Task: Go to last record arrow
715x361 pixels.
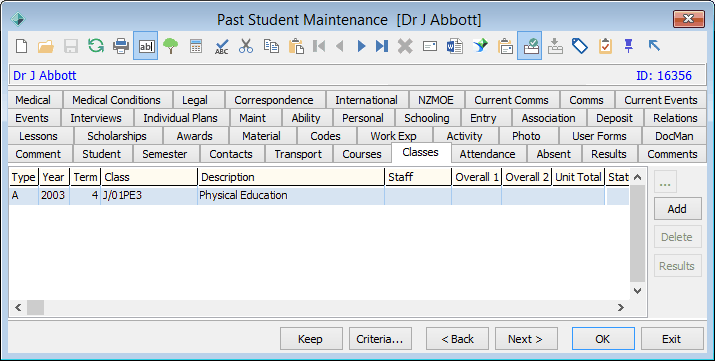Action: tap(382, 46)
